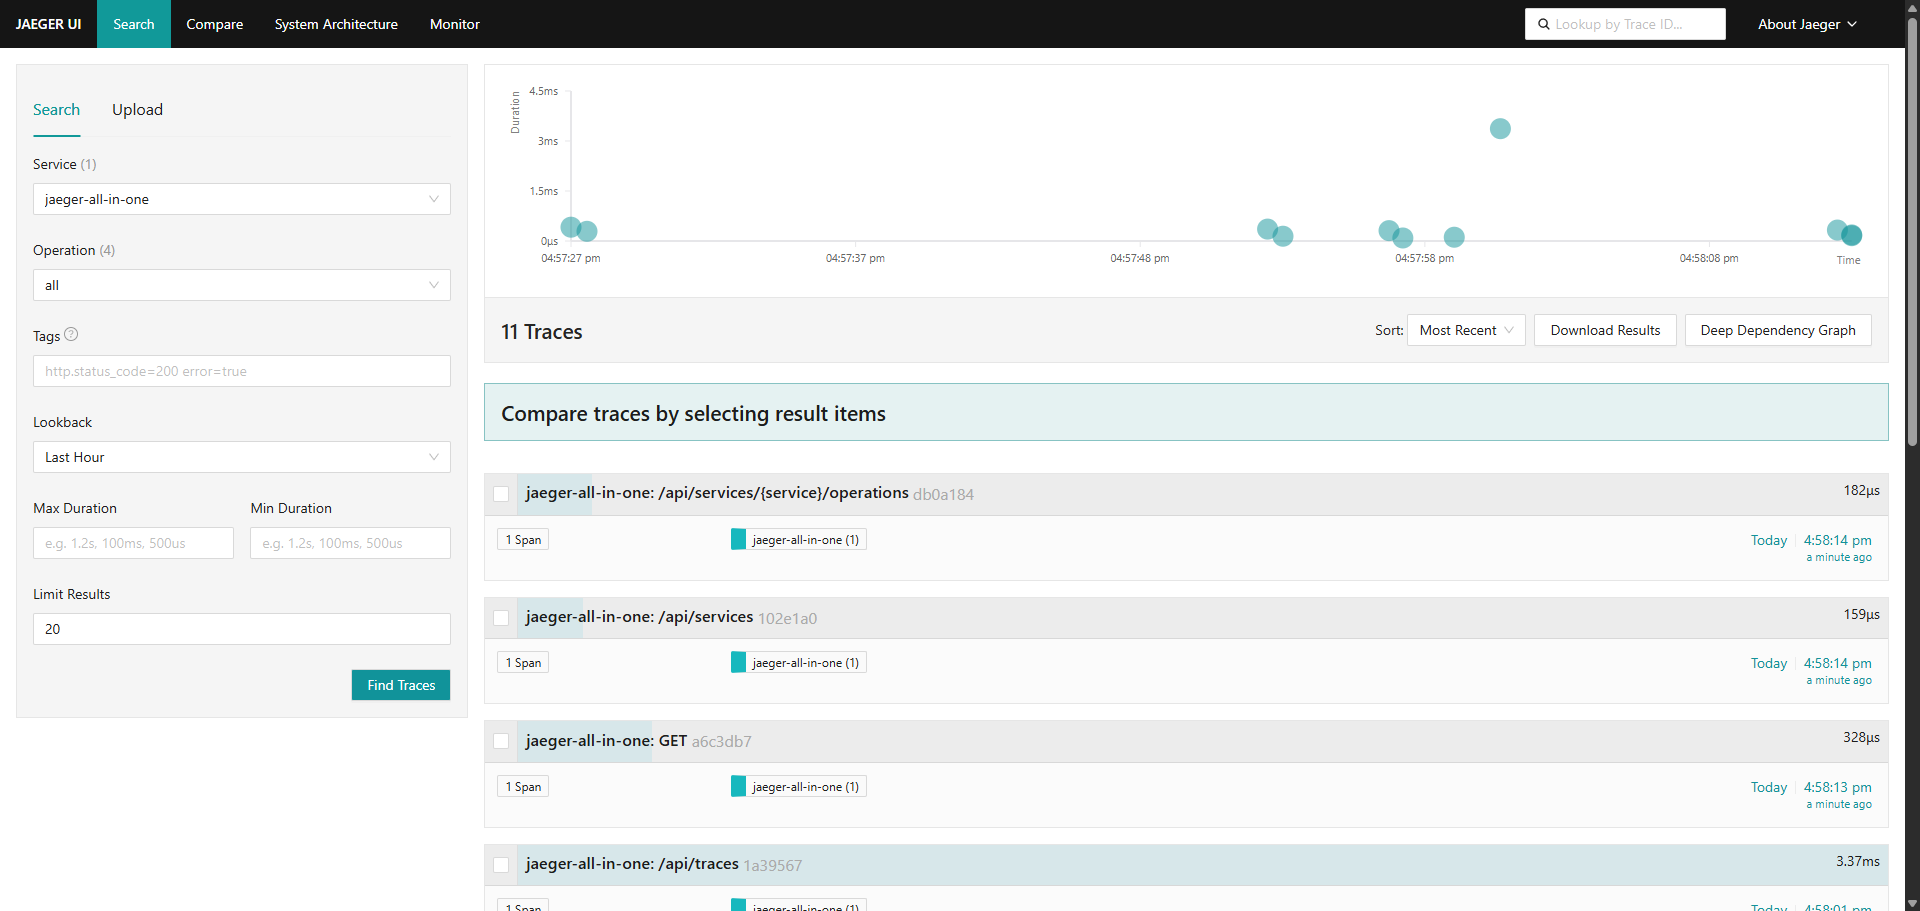
Task: Click the JAEGER UI logo
Action: [49, 24]
